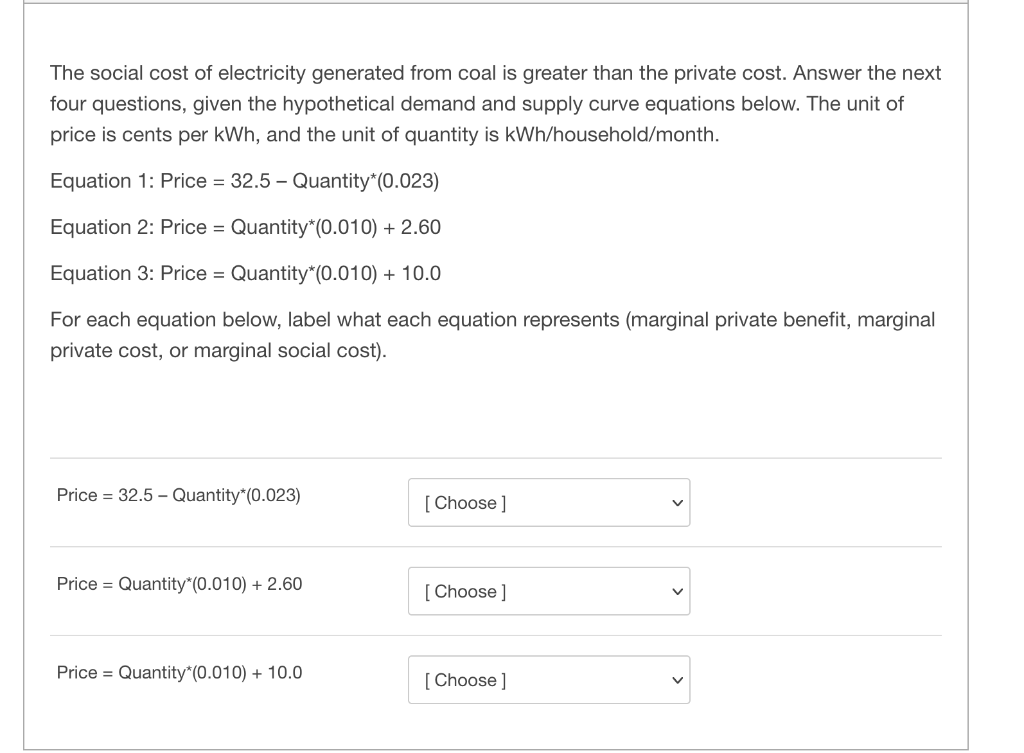Click the row label 'Price = Quantity*(0.010) + 2.60'
The width and height of the screenshot is (1024, 753).
(x=179, y=584)
